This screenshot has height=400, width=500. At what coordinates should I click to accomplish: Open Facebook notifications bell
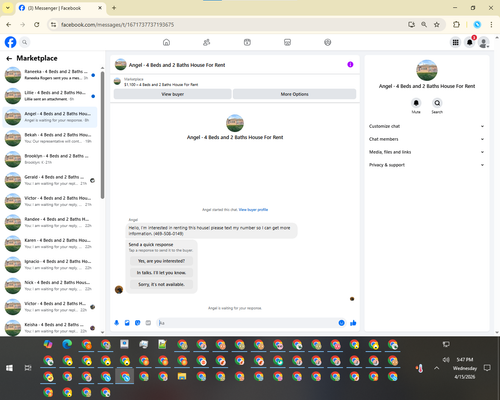[470, 42]
